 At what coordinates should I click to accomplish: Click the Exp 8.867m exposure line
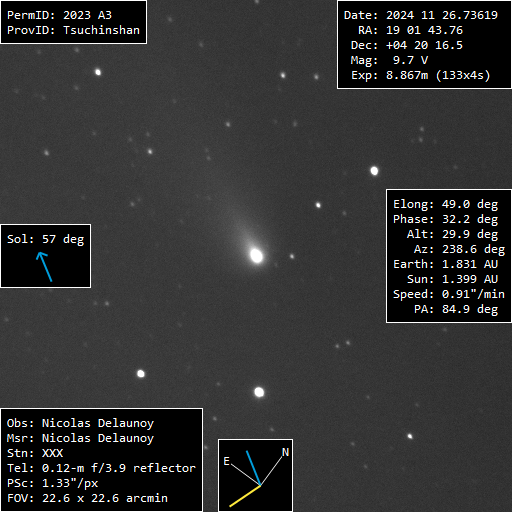tap(421, 75)
